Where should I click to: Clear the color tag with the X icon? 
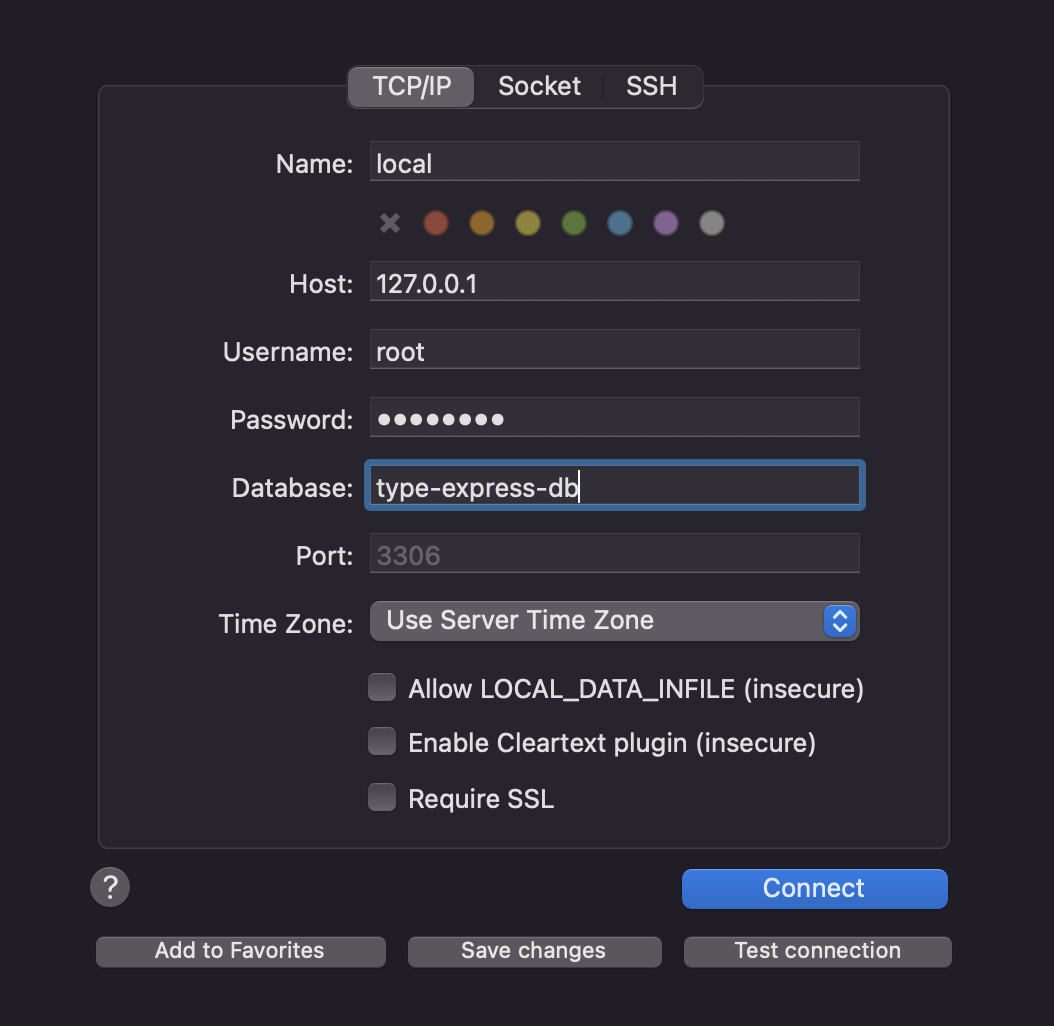pyautogui.click(x=390, y=223)
